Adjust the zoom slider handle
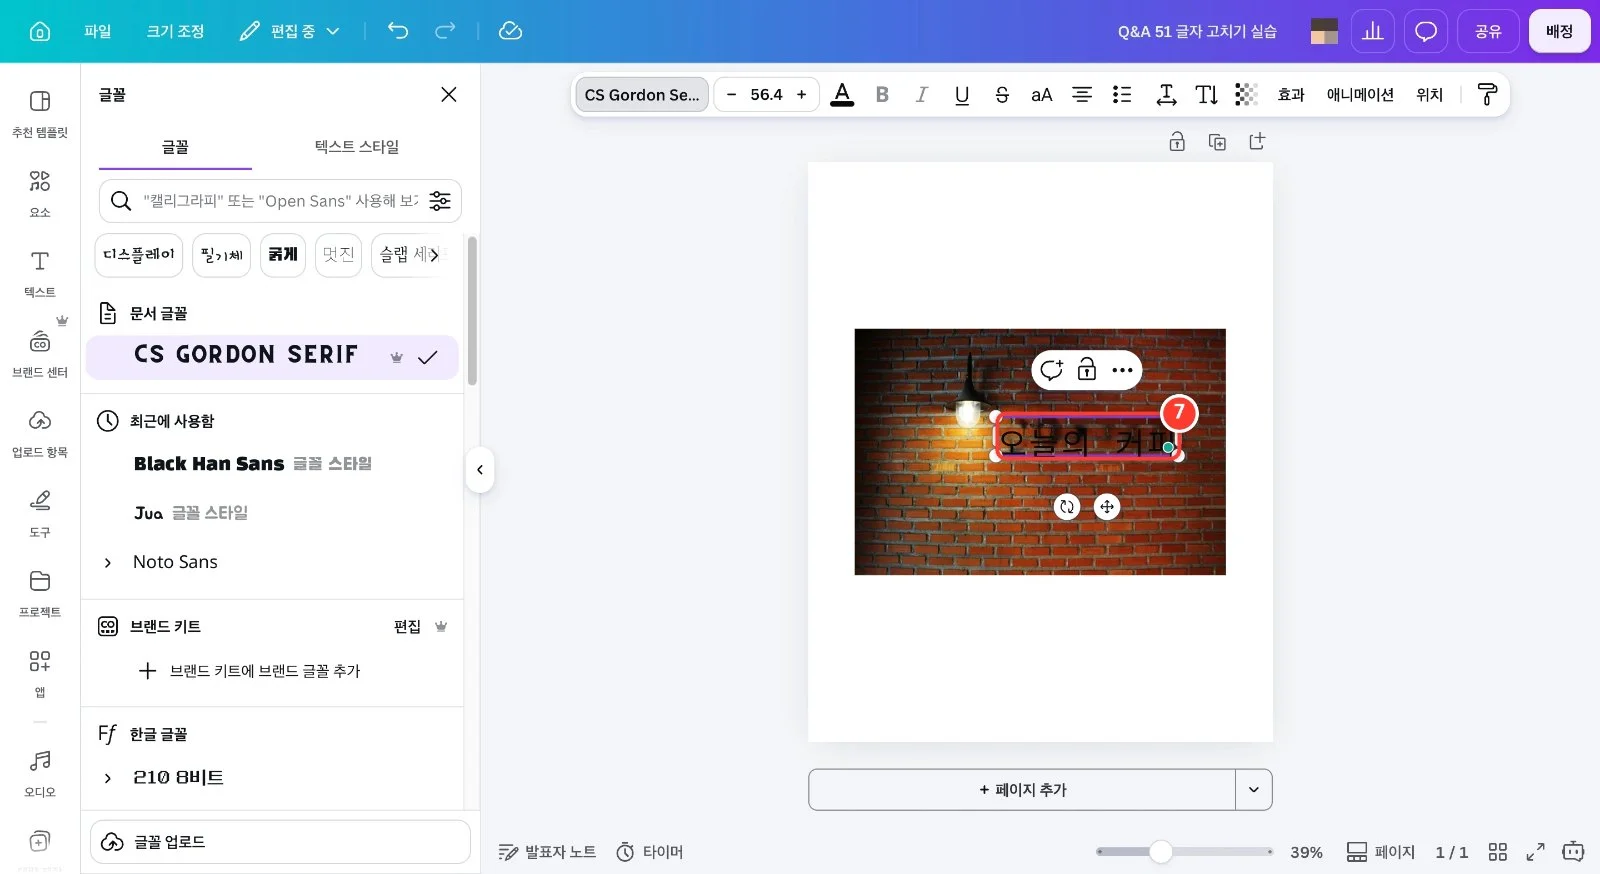This screenshot has height=874, width=1600. pyautogui.click(x=1160, y=851)
